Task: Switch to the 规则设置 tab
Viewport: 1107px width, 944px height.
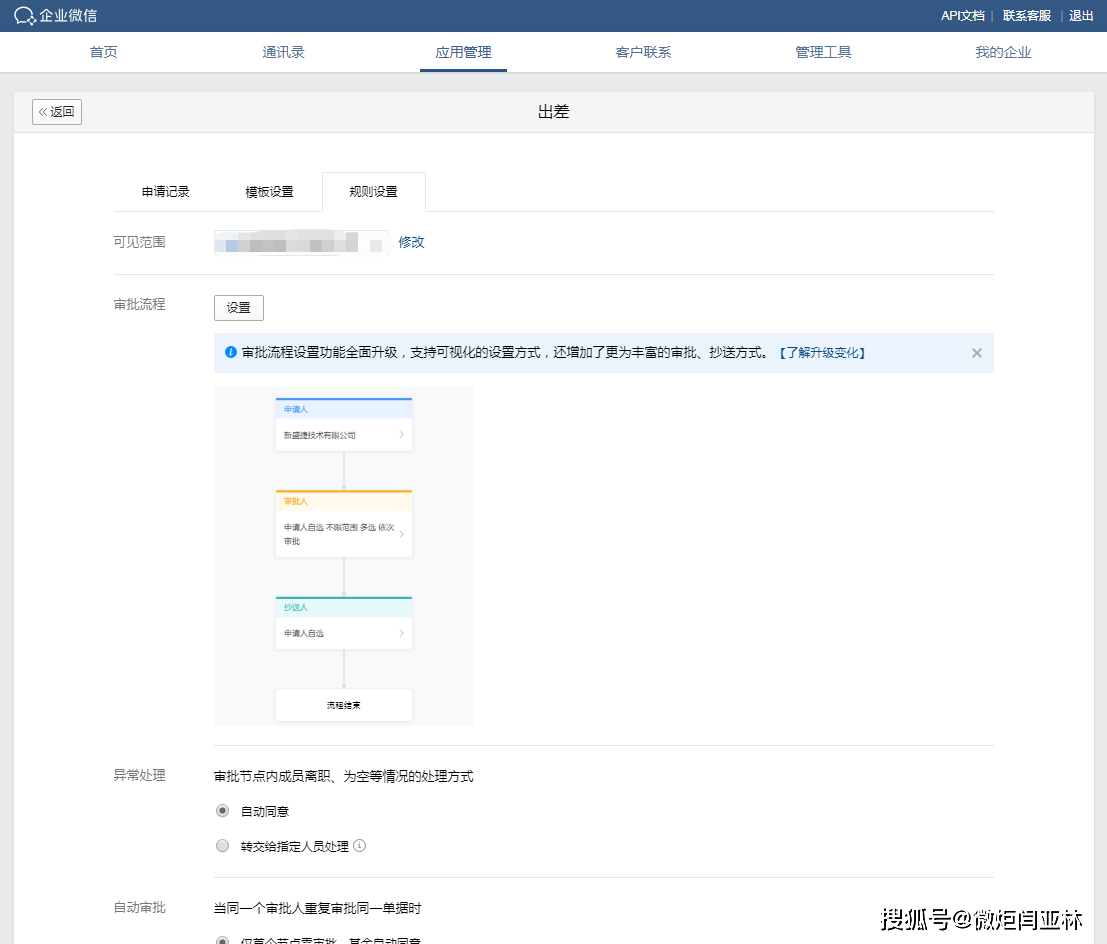Action: 373,192
